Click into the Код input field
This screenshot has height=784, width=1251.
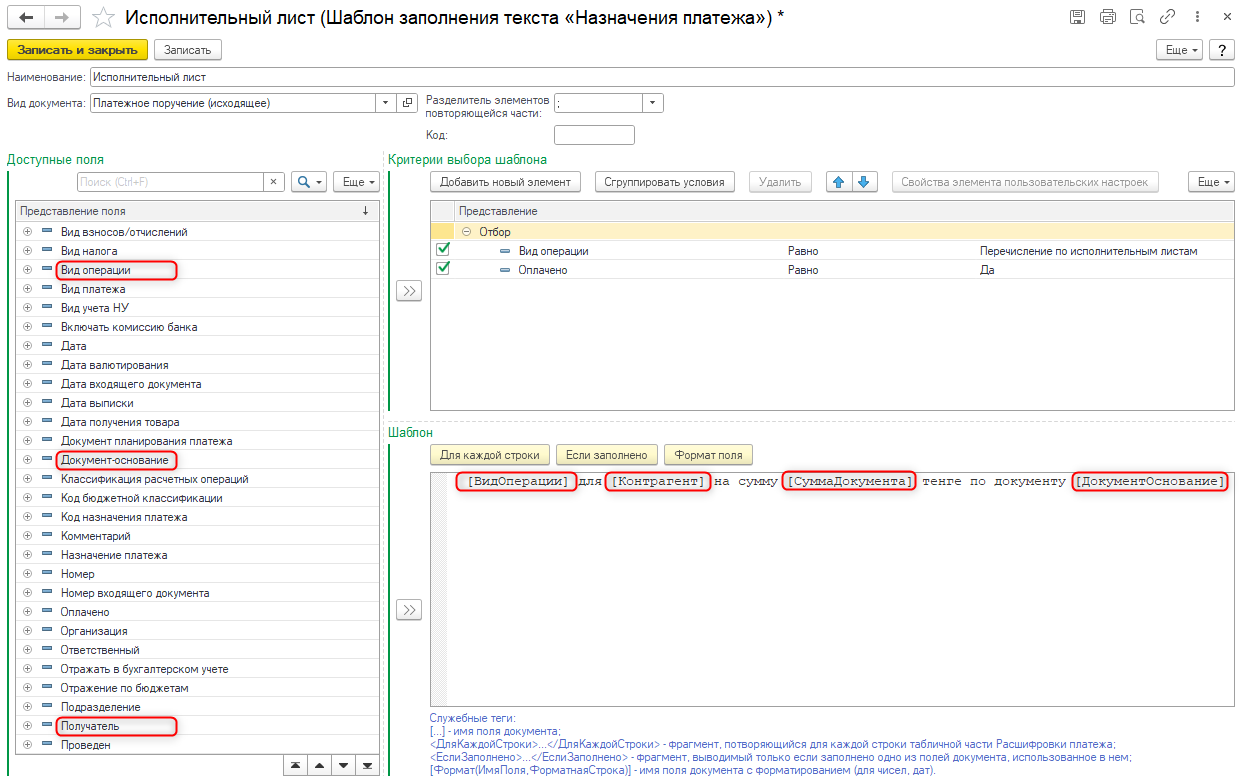coord(594,135)
